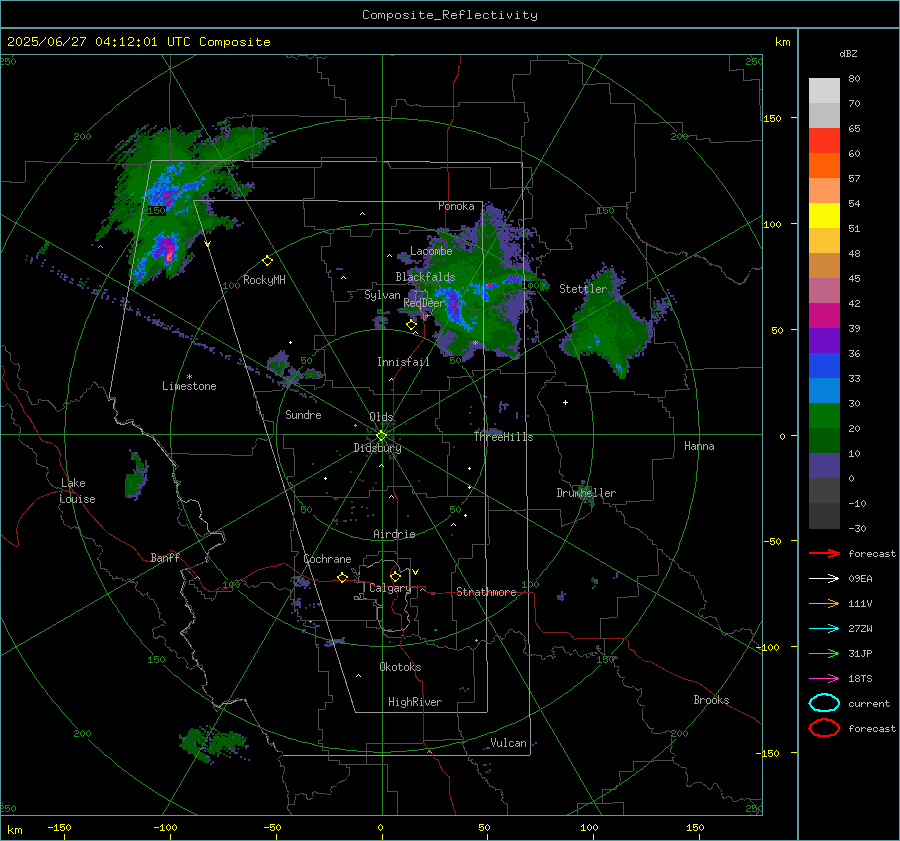Click the 'km' unit label beside the timestamp
The image size is (900, 841).
tap(782, 42)
